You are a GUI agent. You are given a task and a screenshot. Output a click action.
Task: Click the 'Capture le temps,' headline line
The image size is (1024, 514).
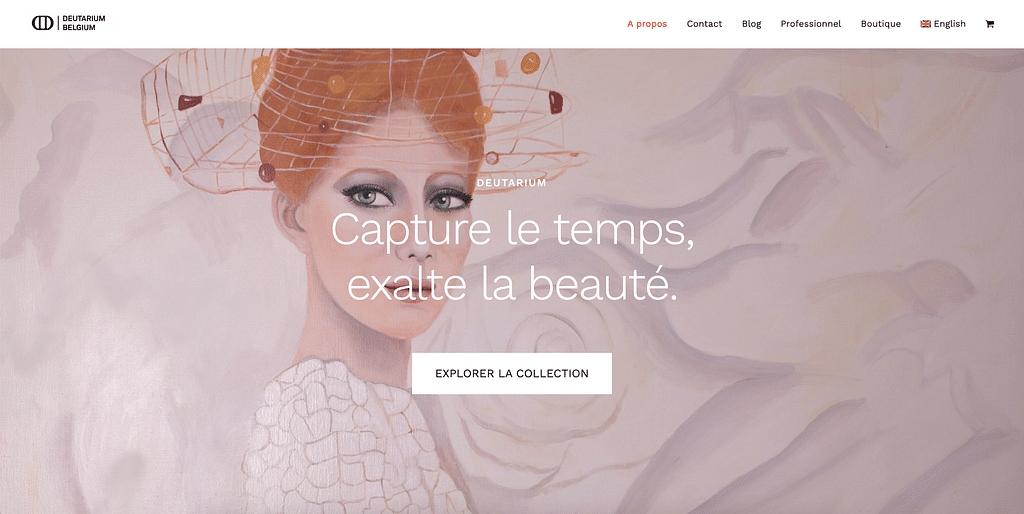point(512,231)
